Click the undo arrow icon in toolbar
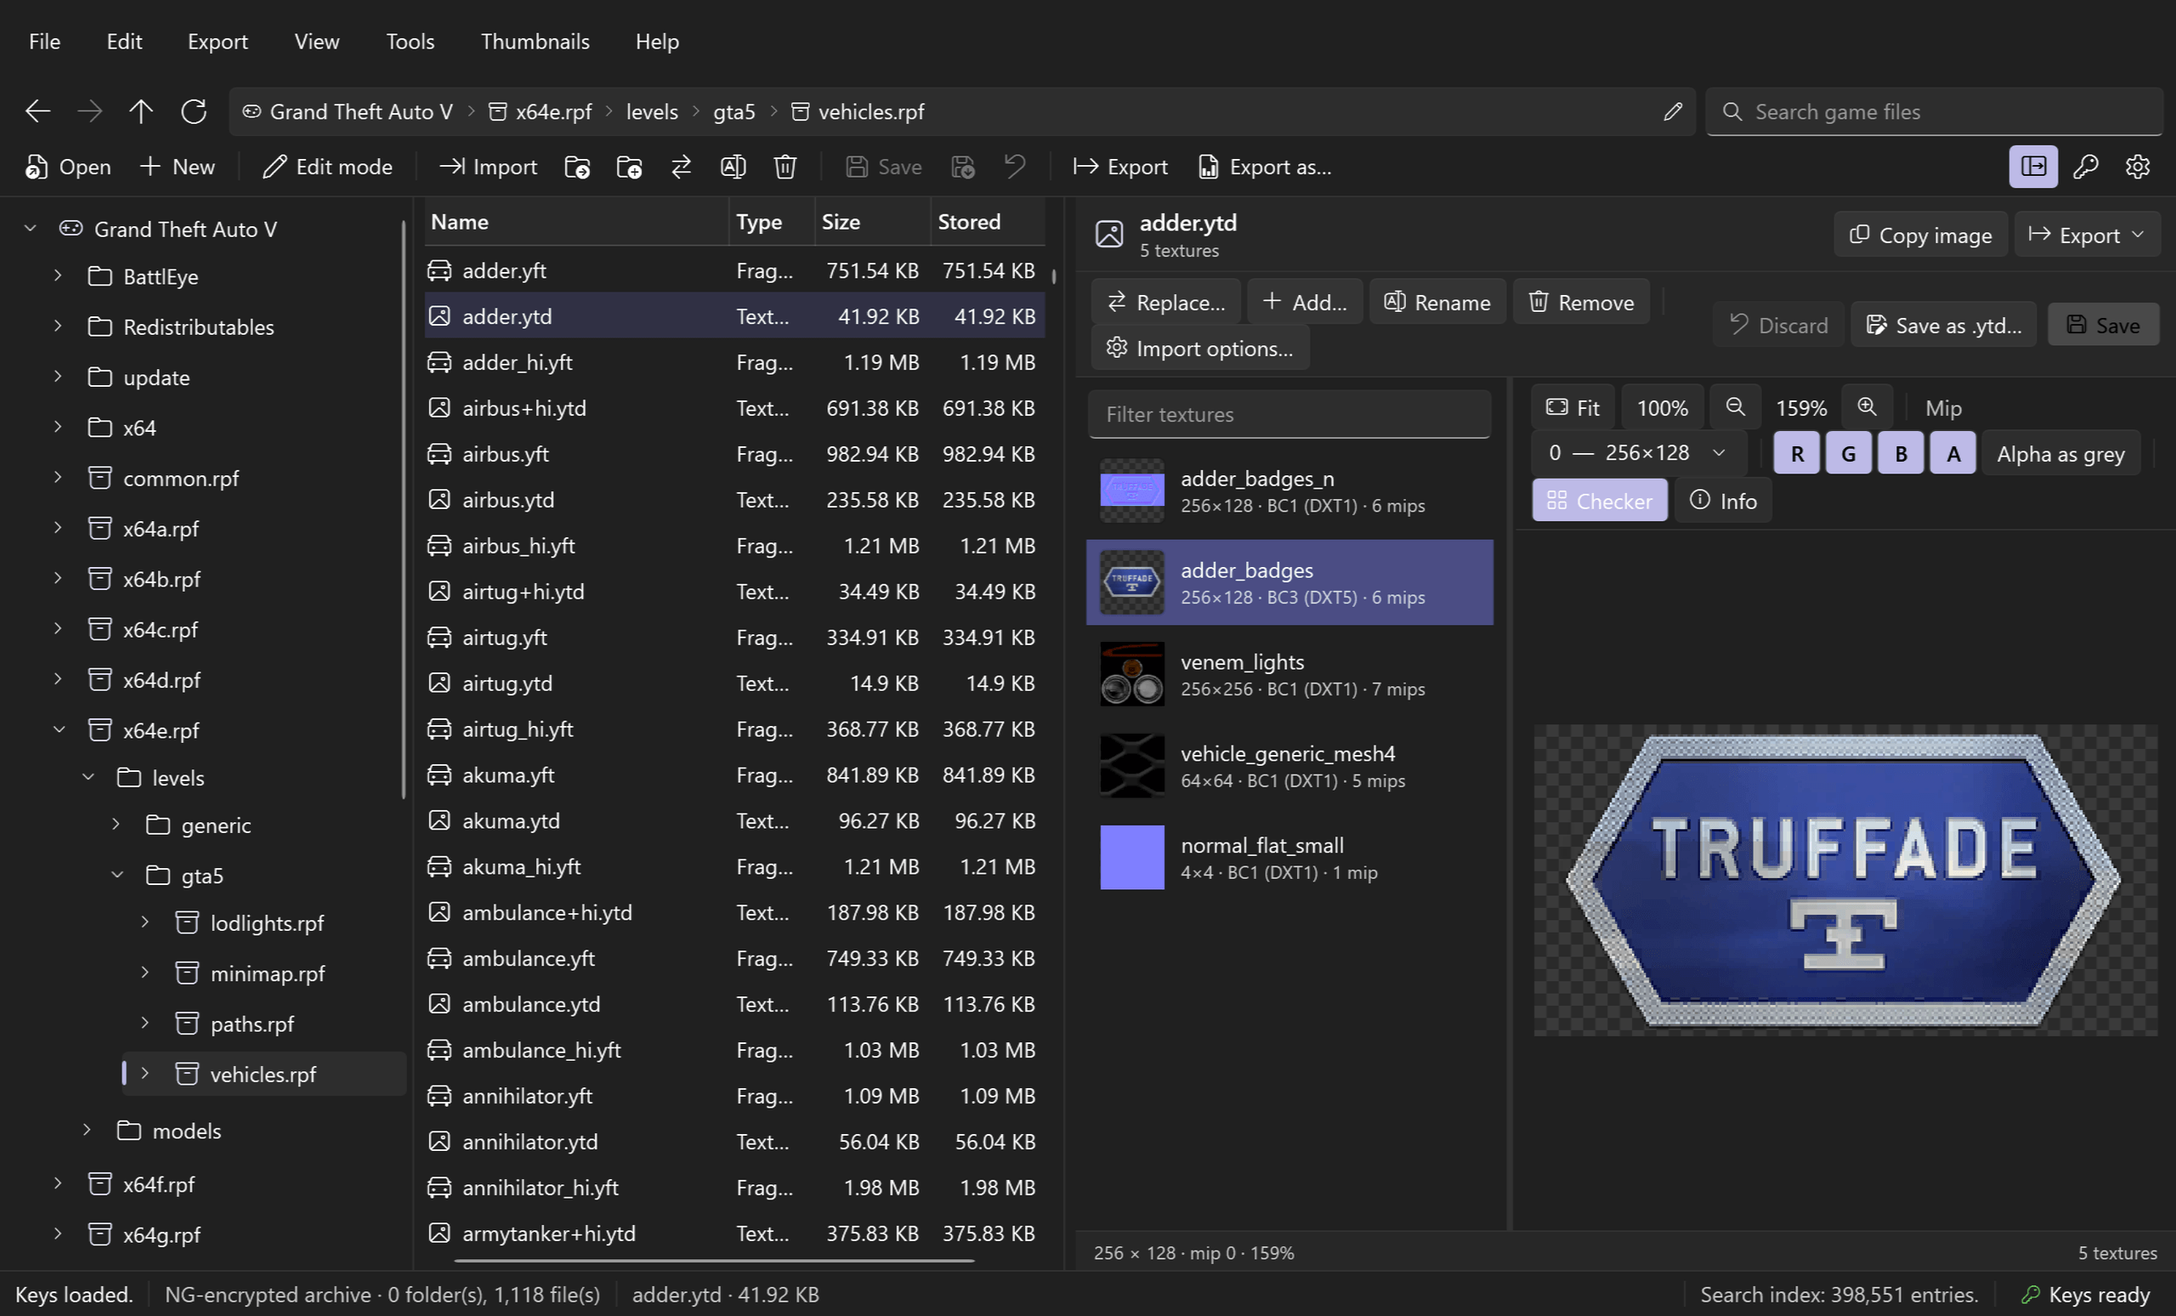2176x1316 pixels. click(x=1015, y=167)
